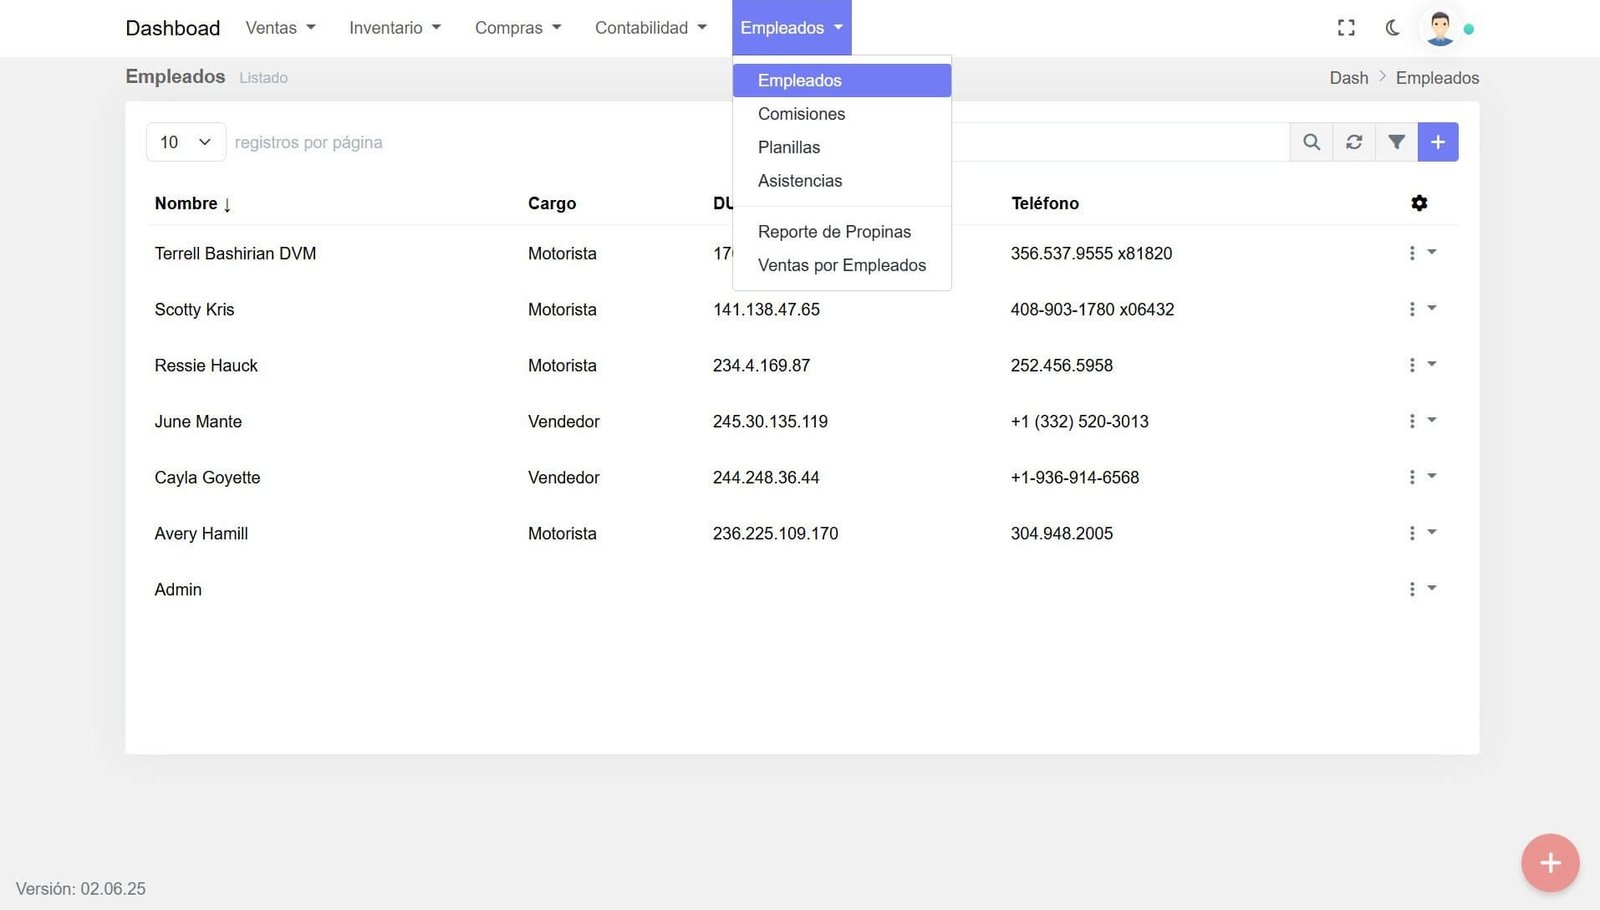The height and width of the screenshot is (910, 1600).
Task: Click the refresh icon in the toolbar
Action: click(1354, 142)
